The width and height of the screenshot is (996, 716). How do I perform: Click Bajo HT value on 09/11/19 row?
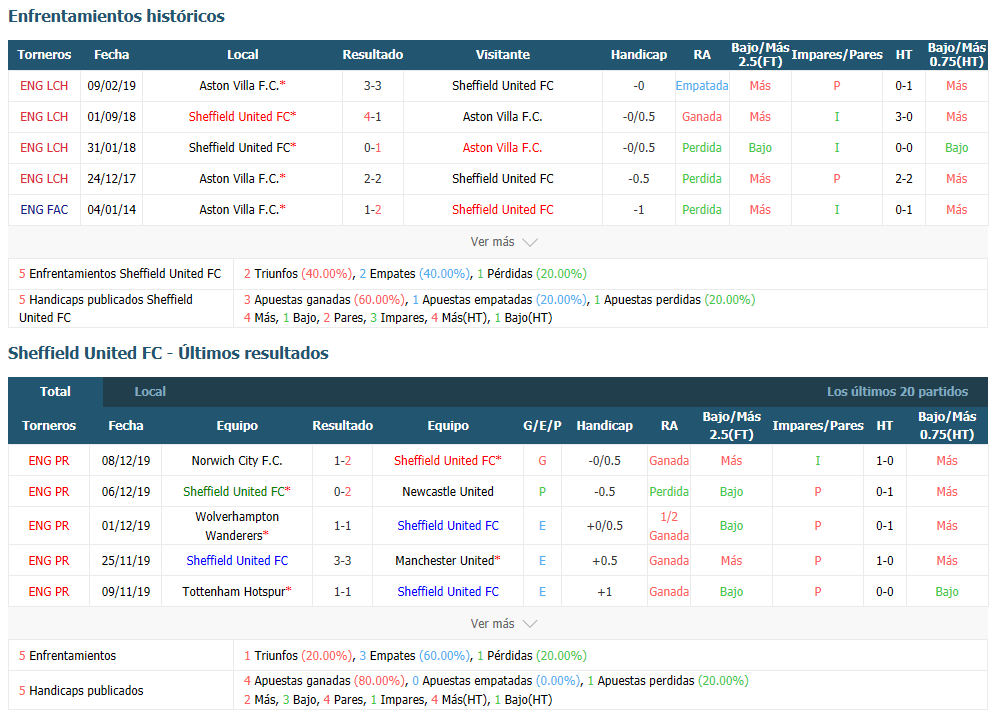pos(946,592)
